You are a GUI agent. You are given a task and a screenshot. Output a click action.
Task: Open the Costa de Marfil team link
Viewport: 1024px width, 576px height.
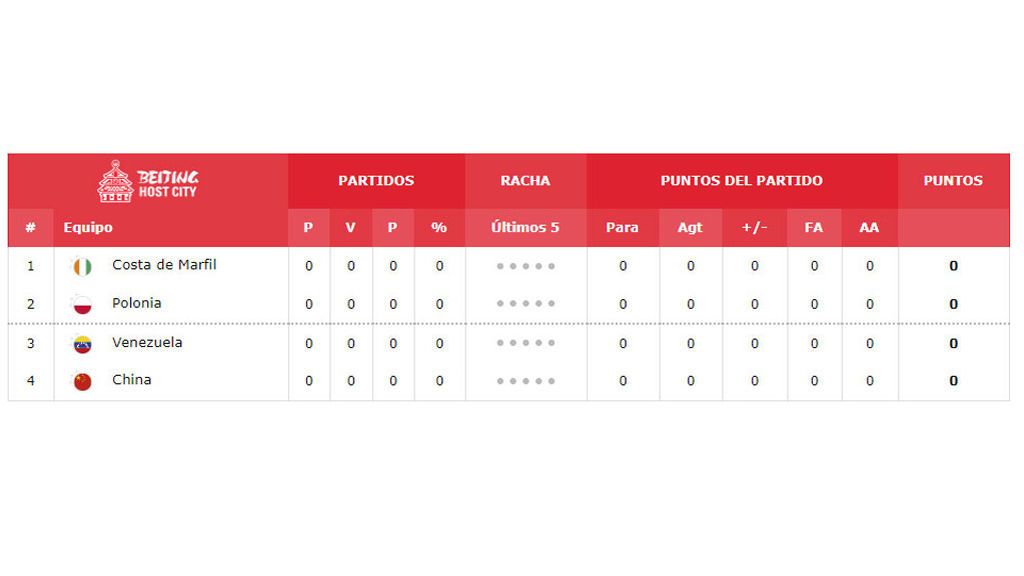(x=164, y=264)
